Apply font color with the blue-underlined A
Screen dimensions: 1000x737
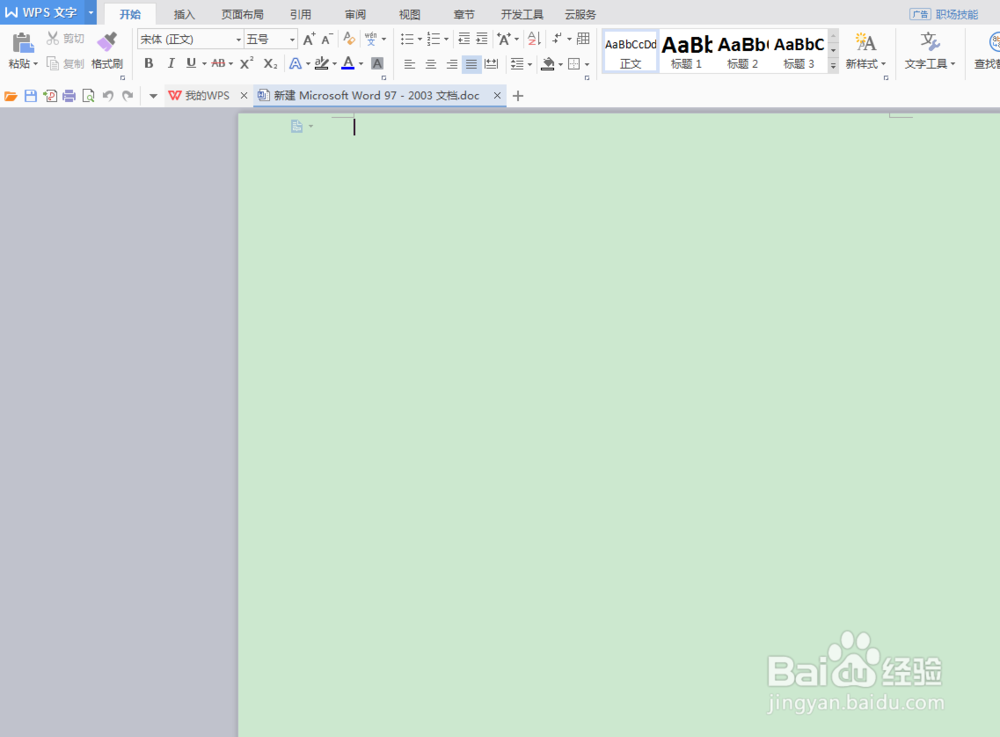348,63
